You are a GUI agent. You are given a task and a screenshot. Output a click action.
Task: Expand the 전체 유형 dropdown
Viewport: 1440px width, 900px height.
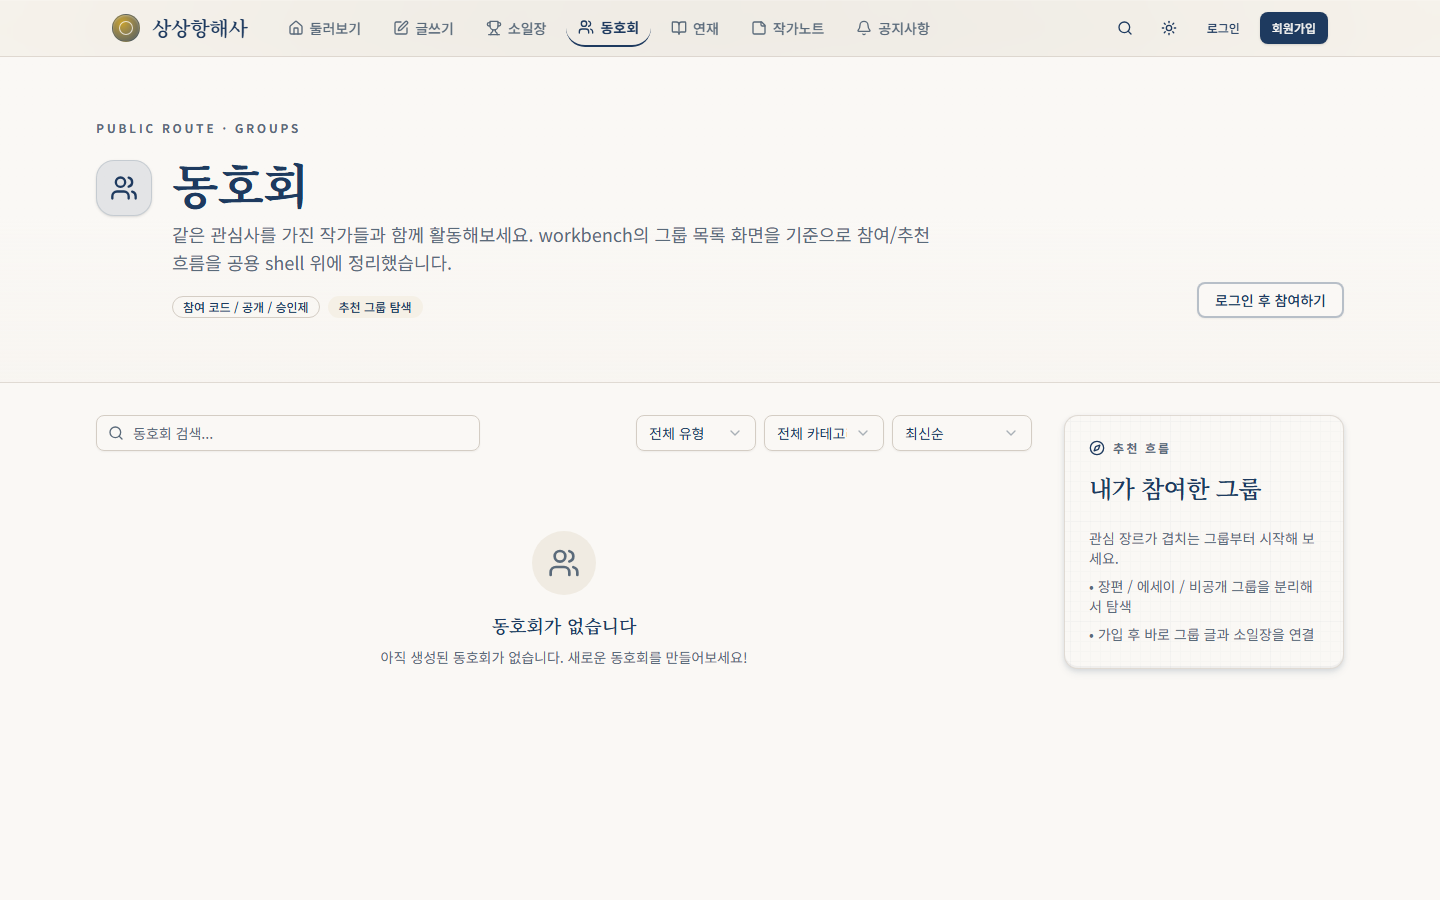coord(696,433)
